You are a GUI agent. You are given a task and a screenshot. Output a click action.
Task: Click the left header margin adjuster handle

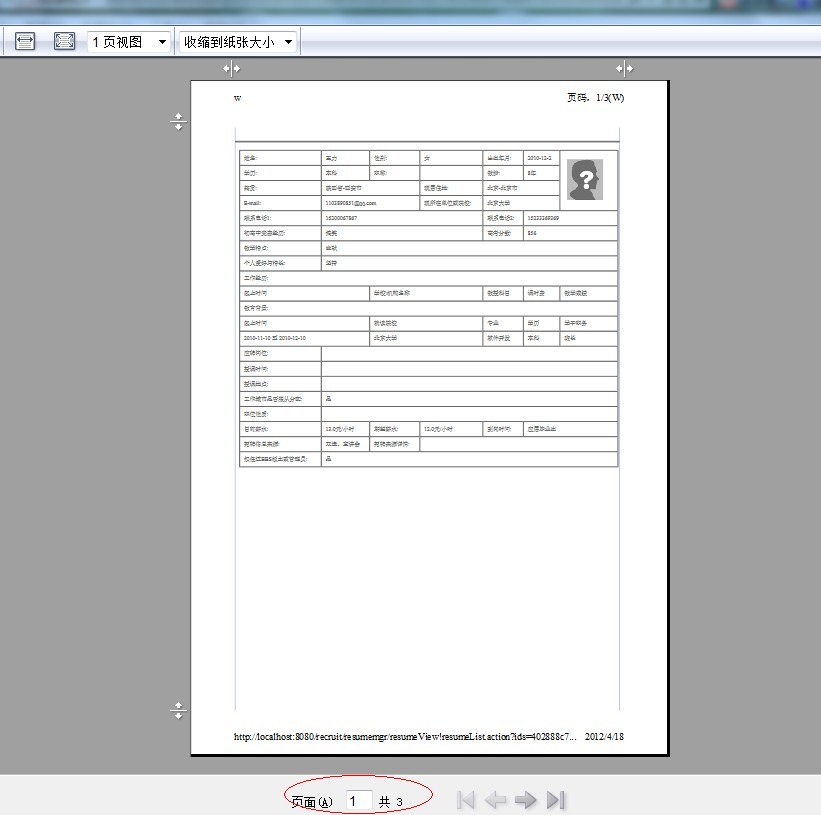(x=232, y=68)
